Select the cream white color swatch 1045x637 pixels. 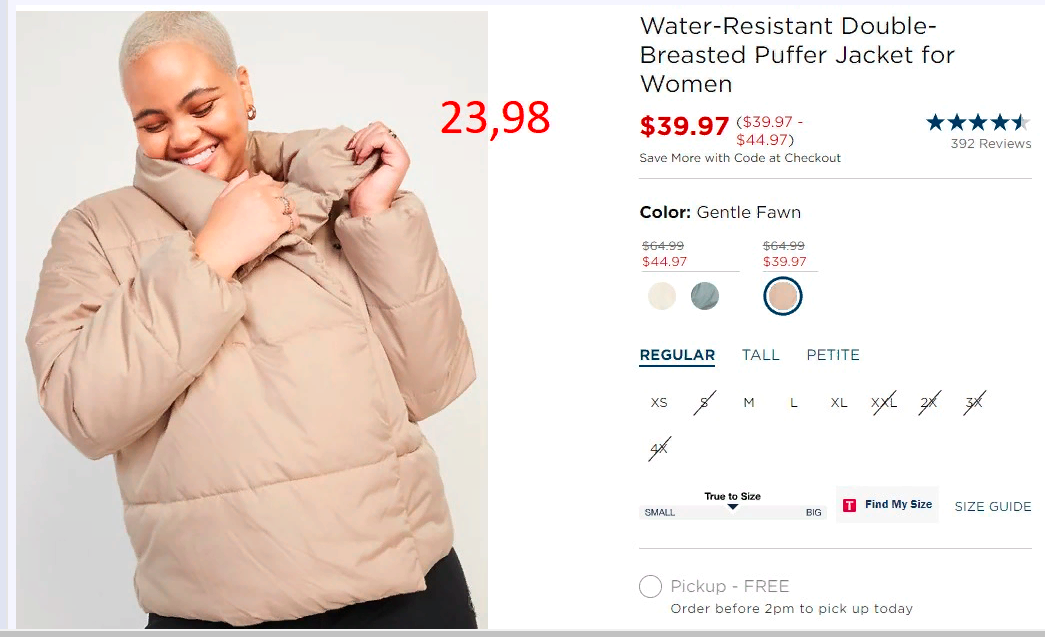(x=662, y=296)
